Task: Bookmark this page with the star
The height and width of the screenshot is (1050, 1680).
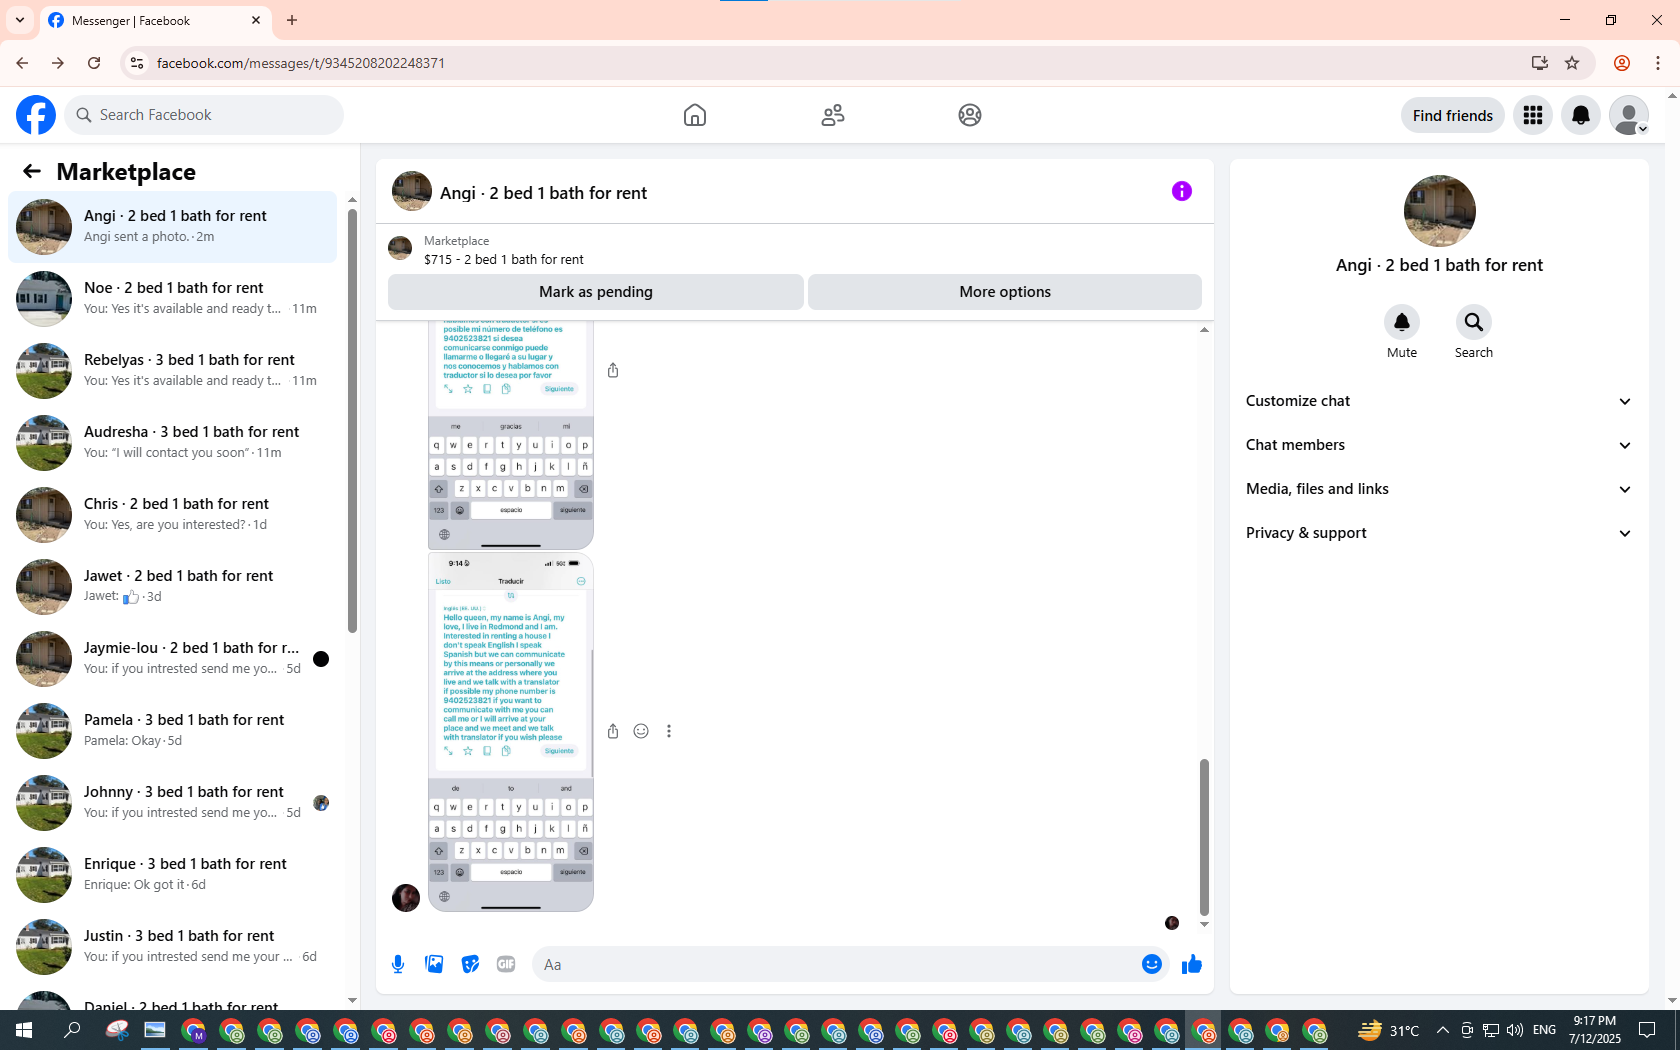Action: click(1572, 63)
